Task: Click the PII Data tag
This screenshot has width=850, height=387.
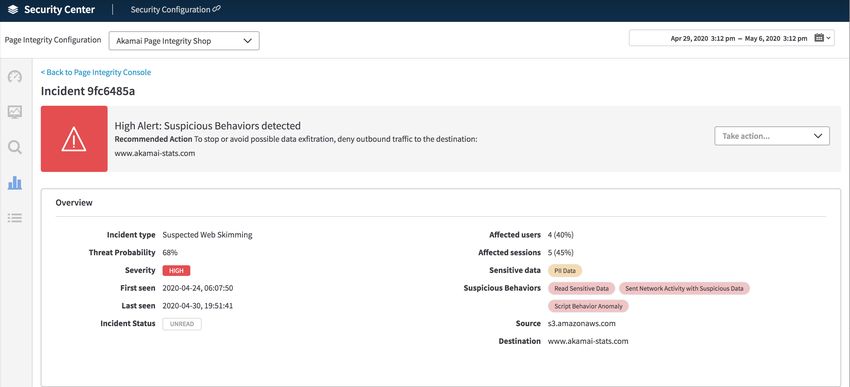Action: point(565,270)
